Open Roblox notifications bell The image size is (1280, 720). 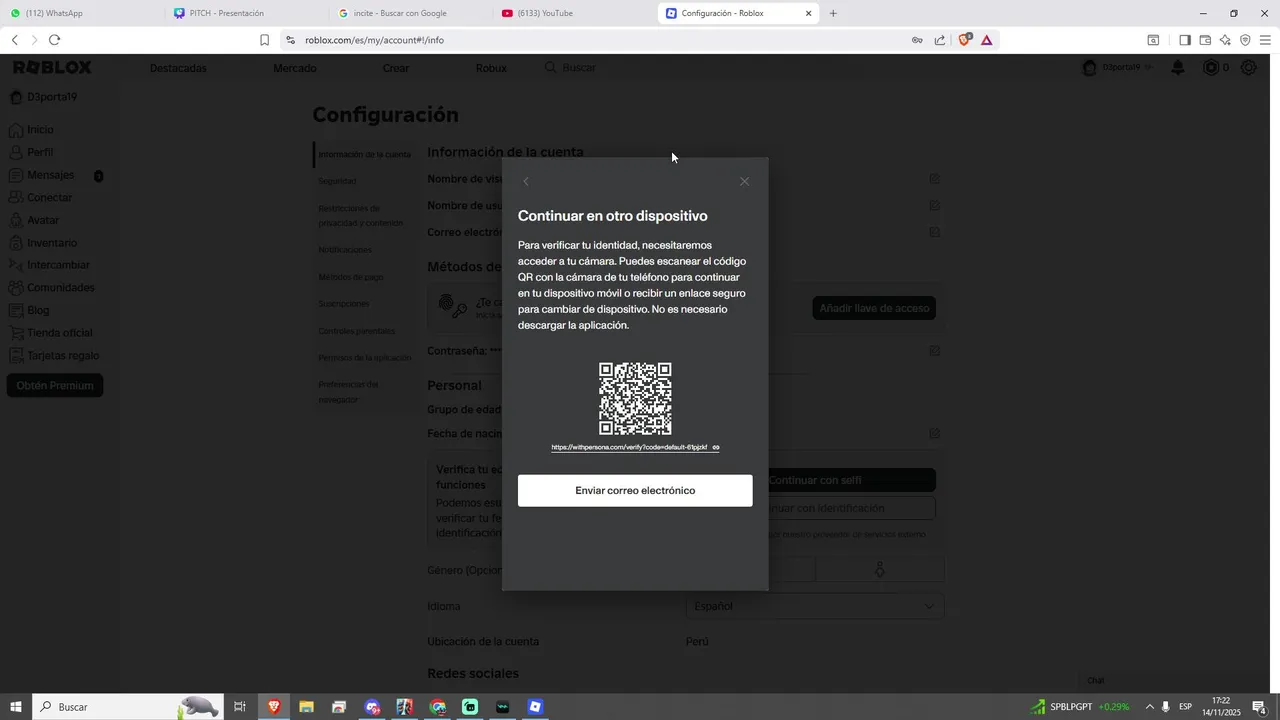tap(1178, 68)
